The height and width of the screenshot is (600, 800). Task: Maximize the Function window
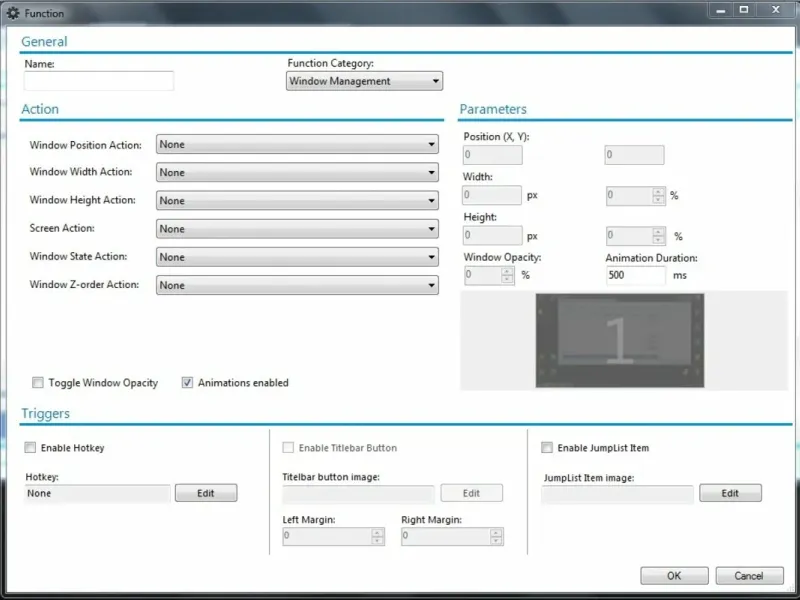744,10
